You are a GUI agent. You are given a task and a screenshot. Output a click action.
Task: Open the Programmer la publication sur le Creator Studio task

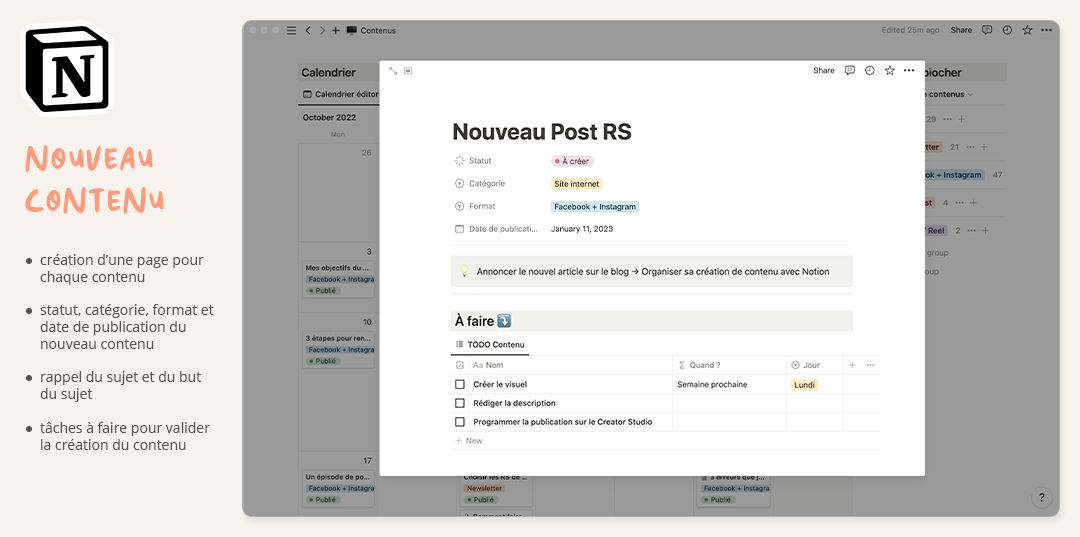tap(563, 421)
